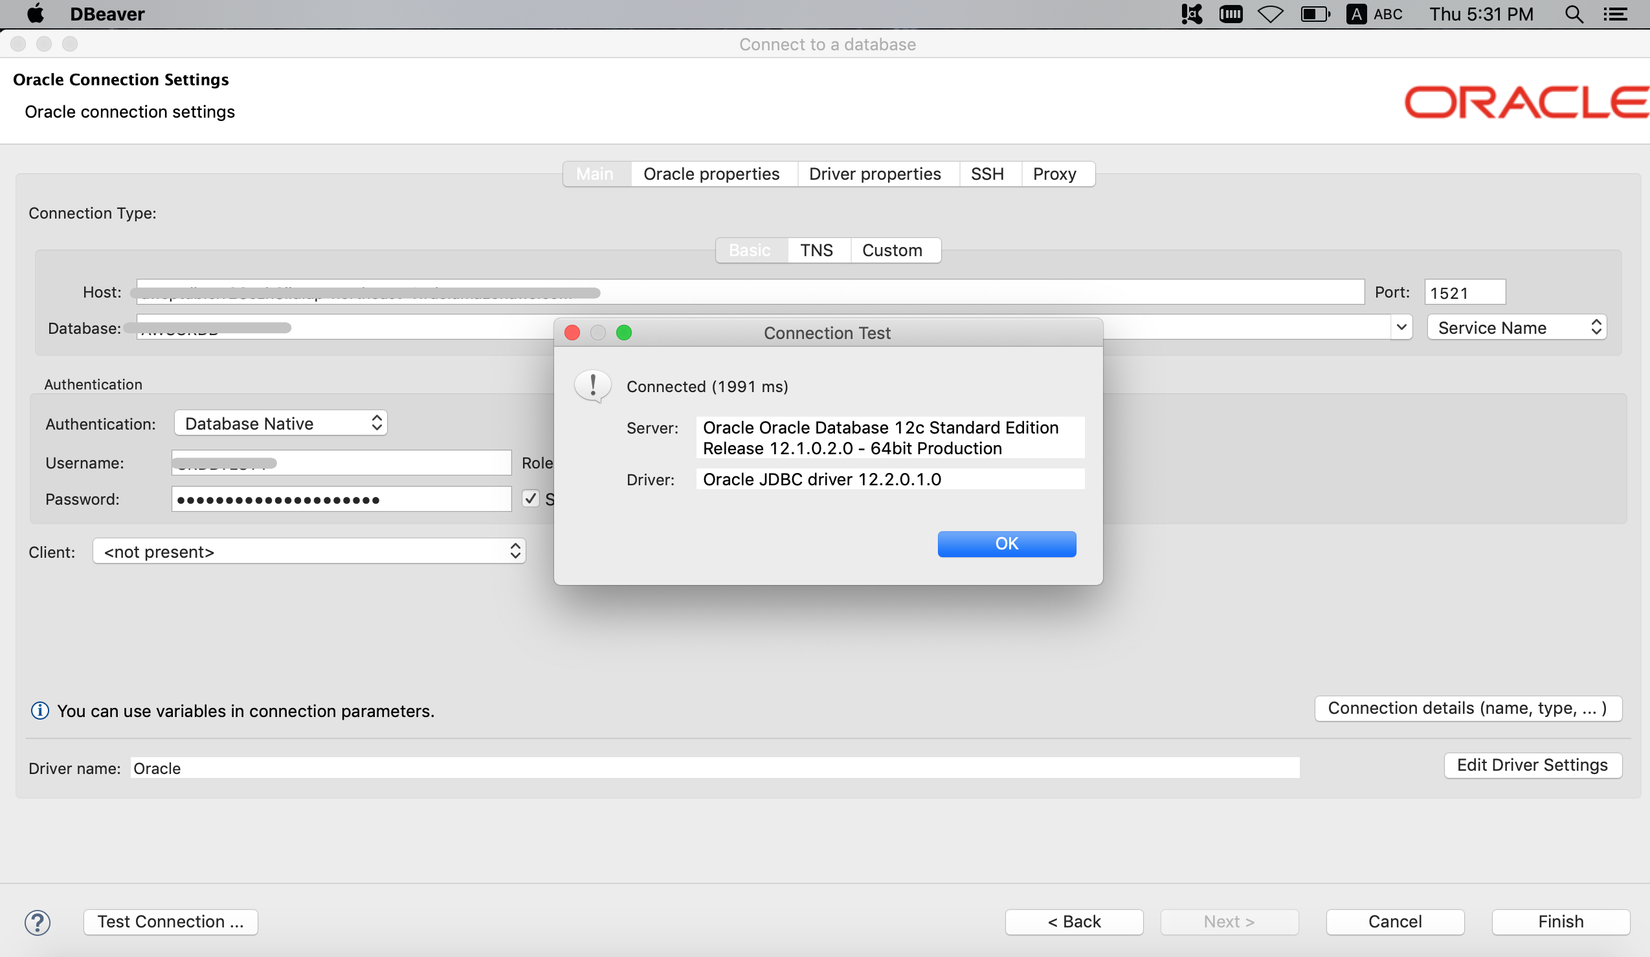Click the Driver name field

pos(715,768)
